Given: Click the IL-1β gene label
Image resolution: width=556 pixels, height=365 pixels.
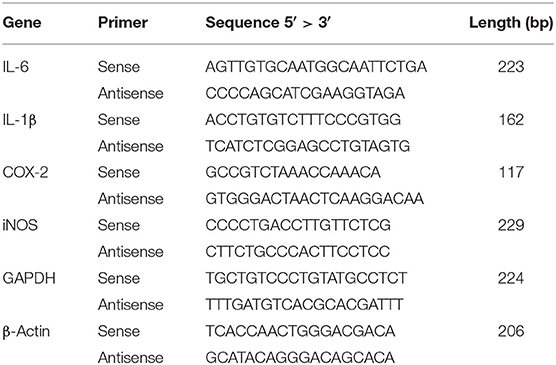Looking at the screenshot, I should tap(19, 120).
